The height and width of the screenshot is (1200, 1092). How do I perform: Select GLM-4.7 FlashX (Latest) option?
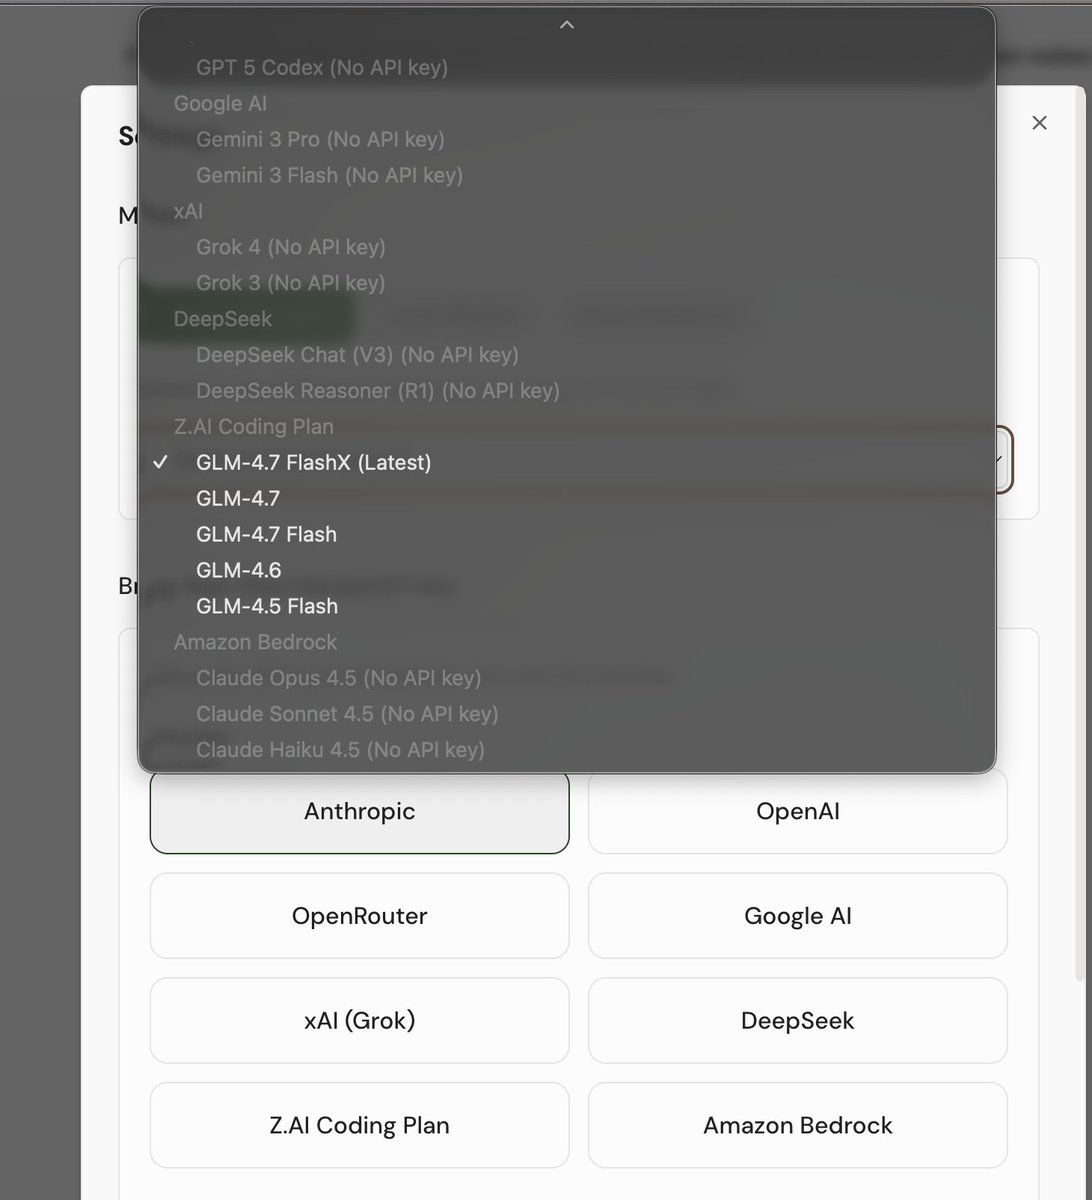566,462
